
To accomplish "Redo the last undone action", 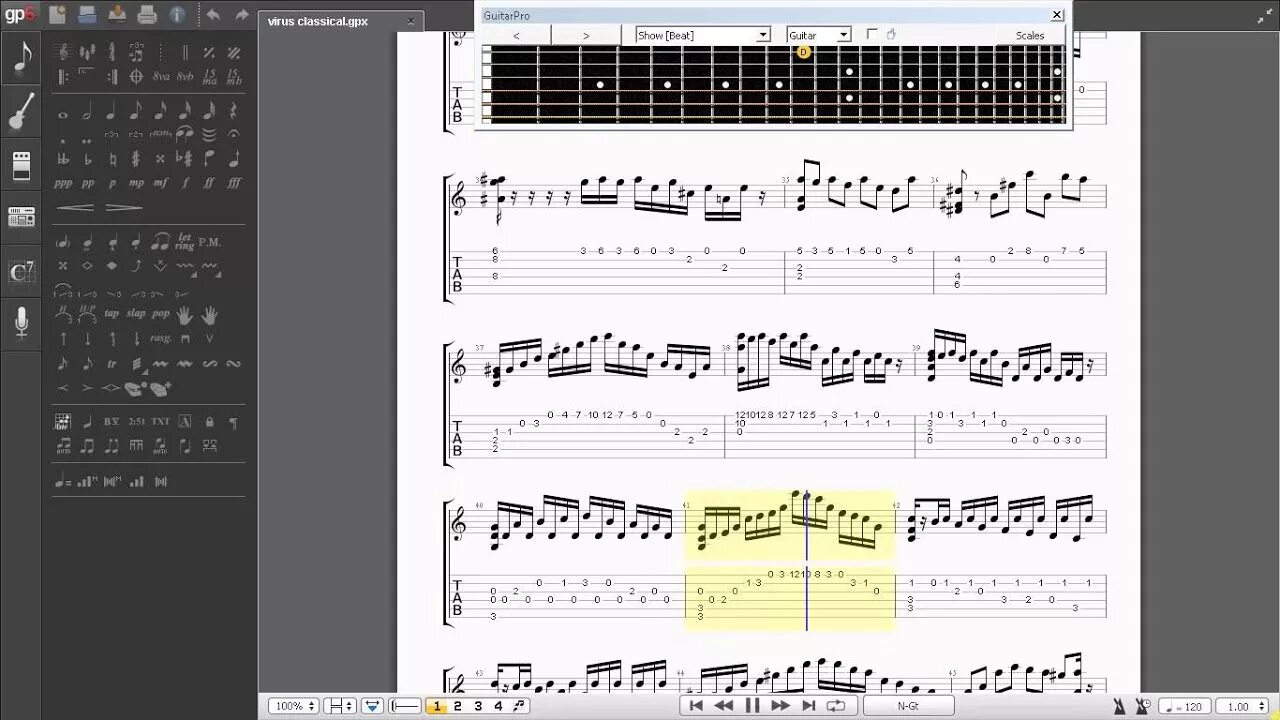I will pos(241,14).
